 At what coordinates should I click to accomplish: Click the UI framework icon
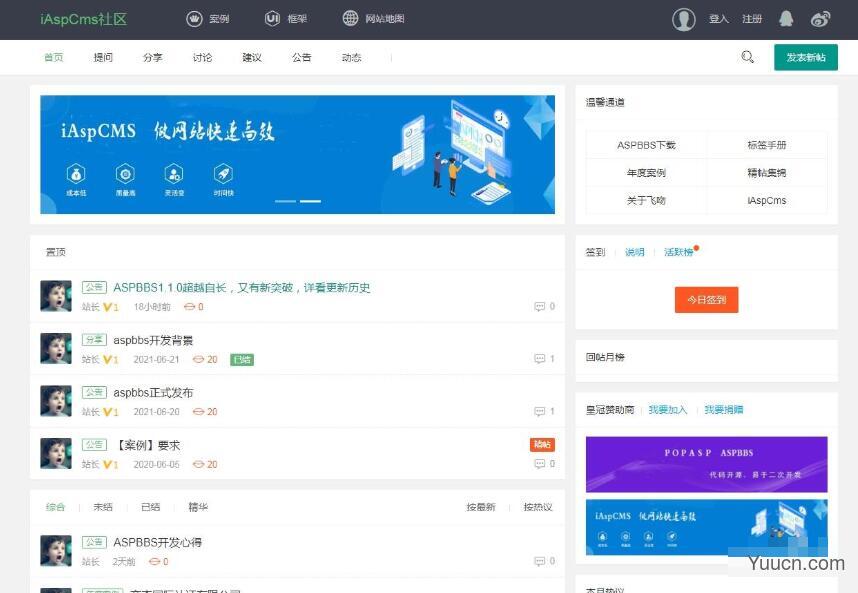pos(273,19)
